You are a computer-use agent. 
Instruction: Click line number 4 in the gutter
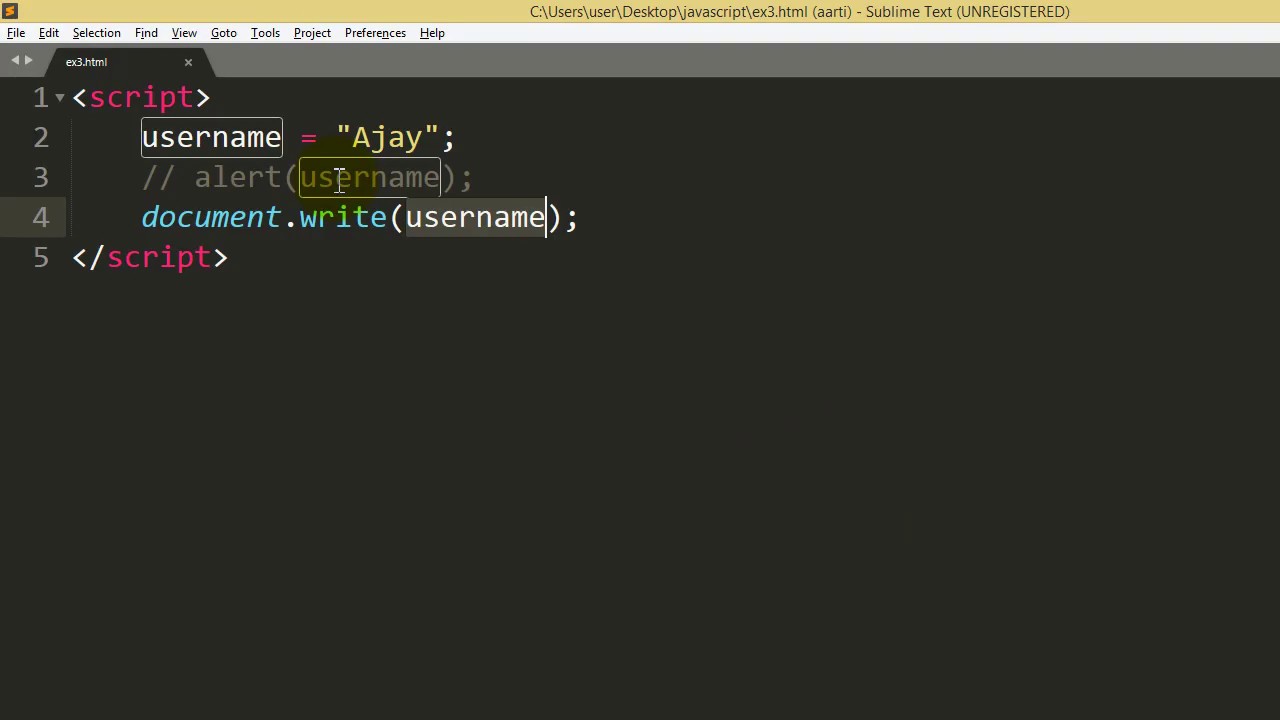[41, 217]
